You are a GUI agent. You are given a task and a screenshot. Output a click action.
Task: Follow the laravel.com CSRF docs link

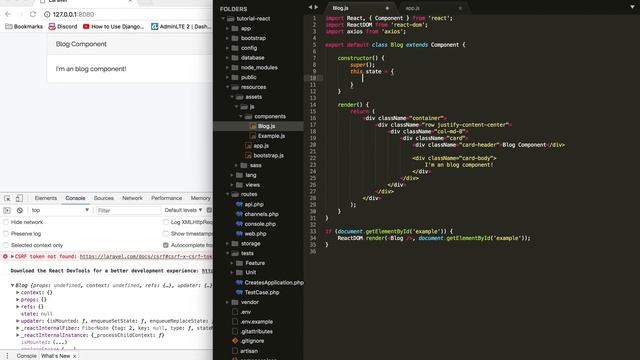[x=146, y=257]
